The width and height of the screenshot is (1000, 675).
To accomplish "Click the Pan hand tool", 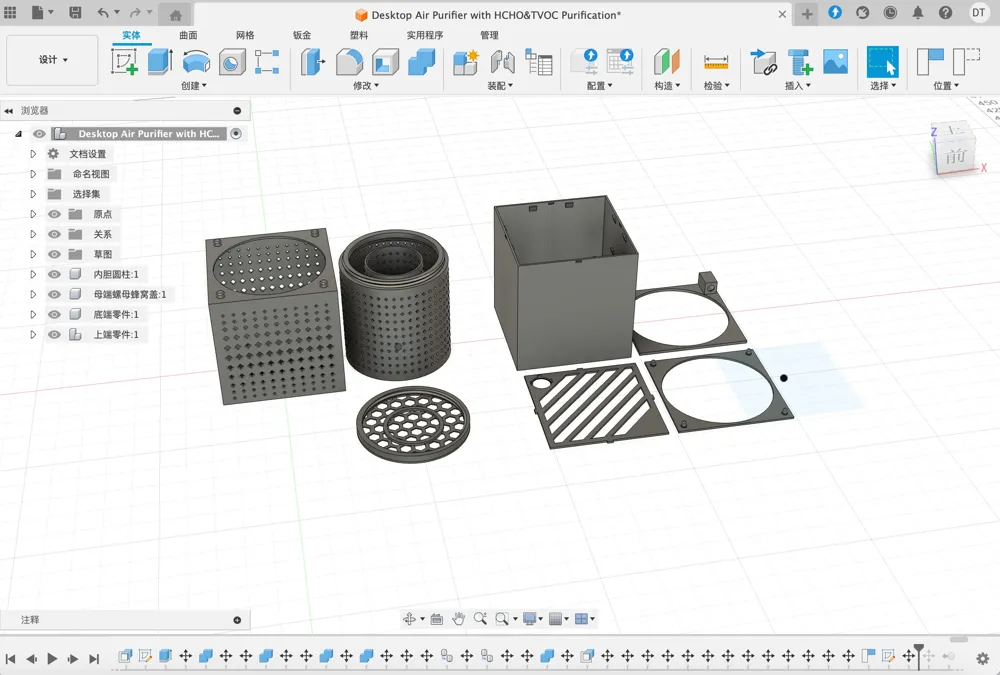I will pos(459,618).
